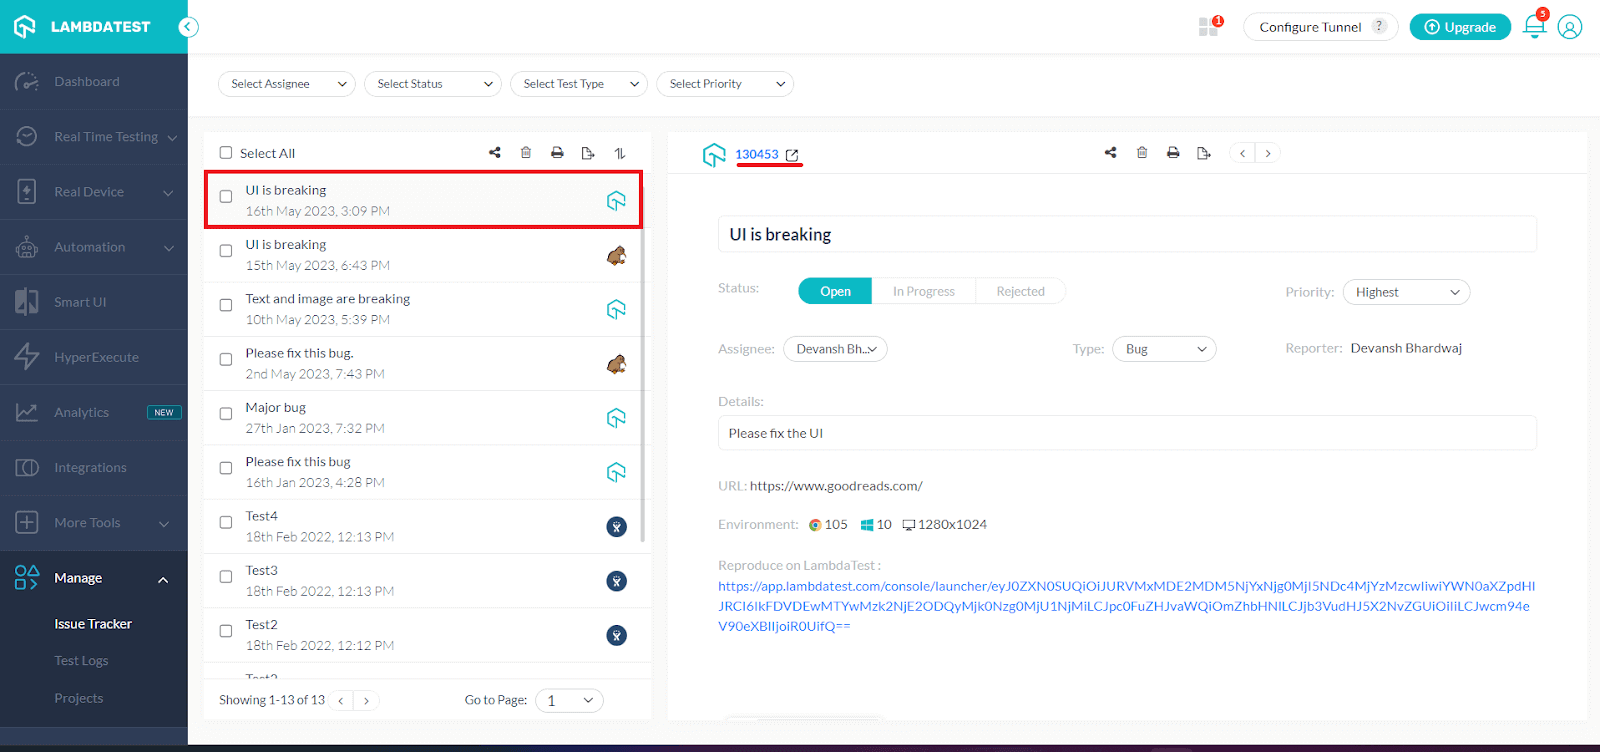
Task: Click the round icon on the Test3 row
Action: [x=617, y=581]
